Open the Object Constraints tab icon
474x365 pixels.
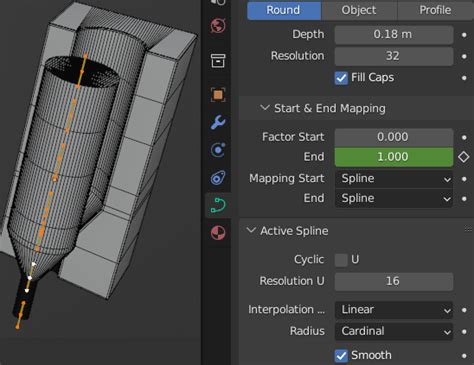coord(218,177)
